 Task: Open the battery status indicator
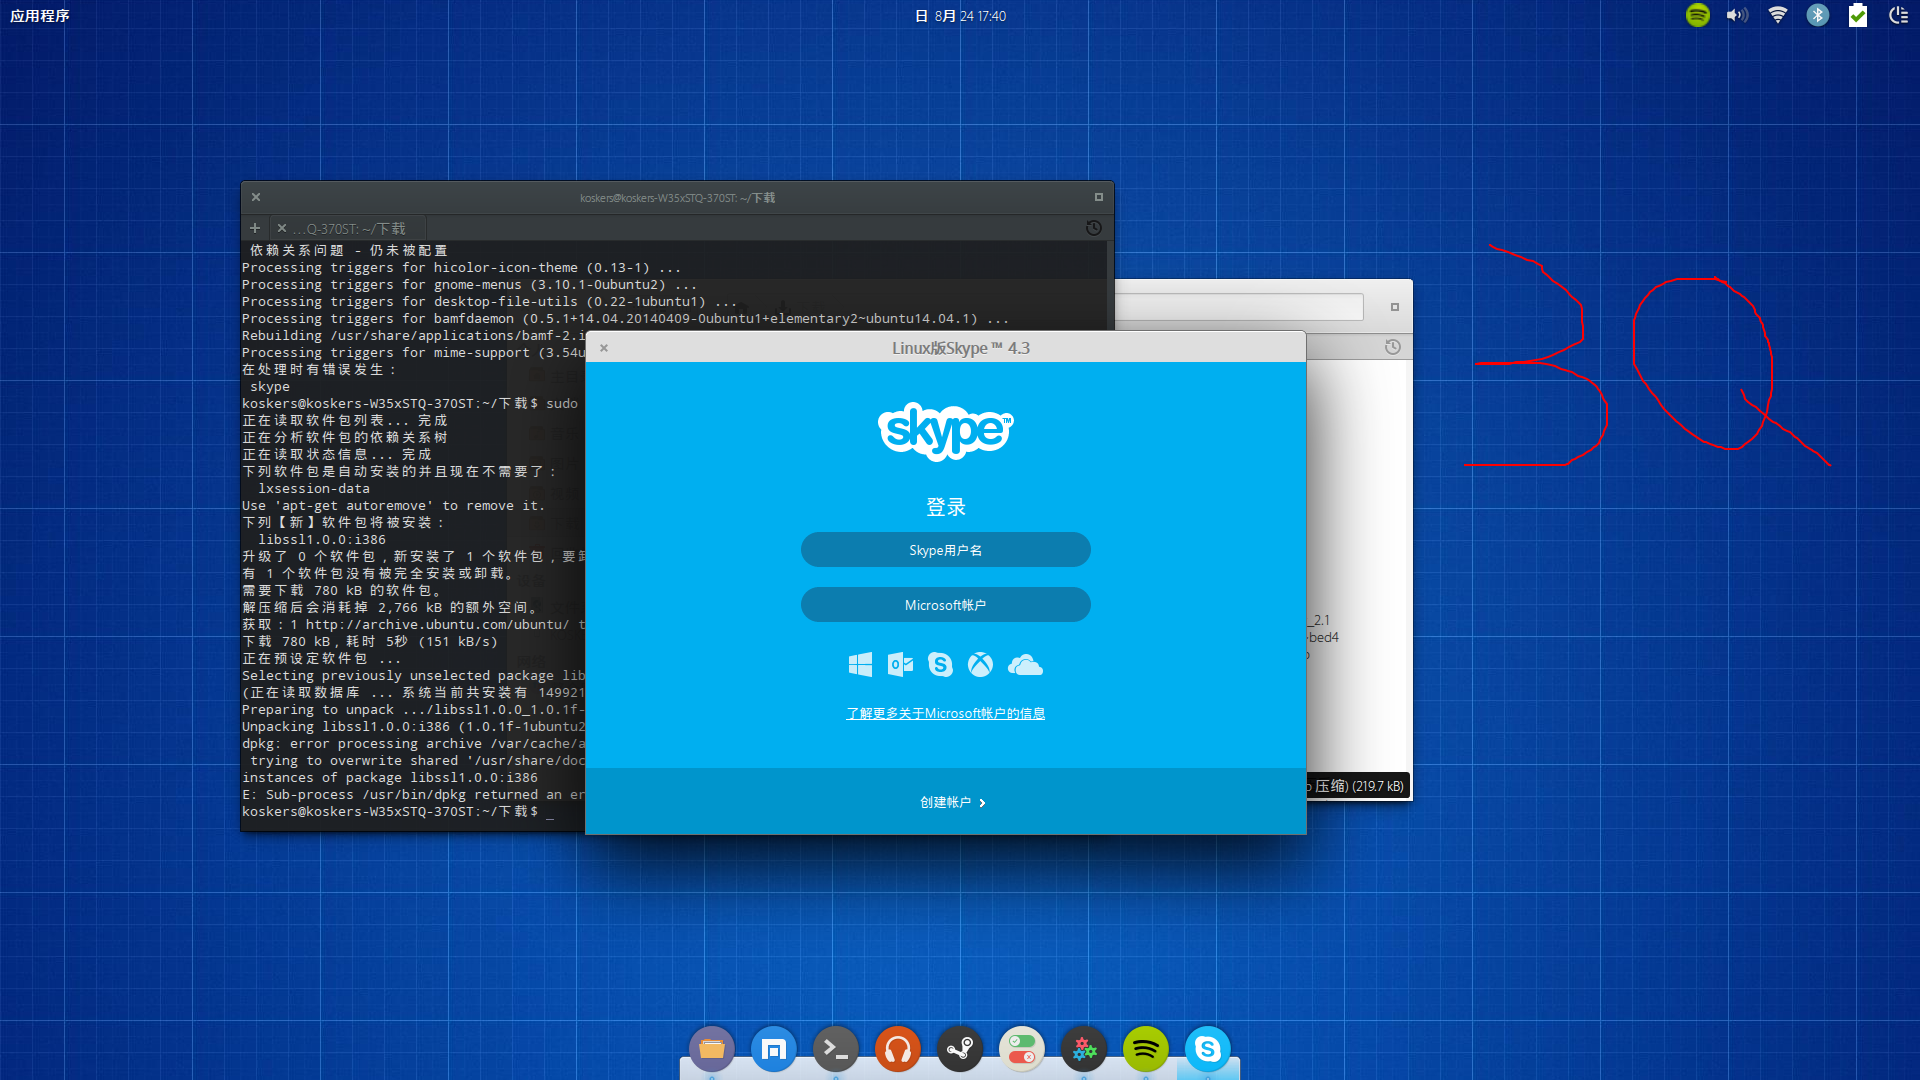[1858, 15]
